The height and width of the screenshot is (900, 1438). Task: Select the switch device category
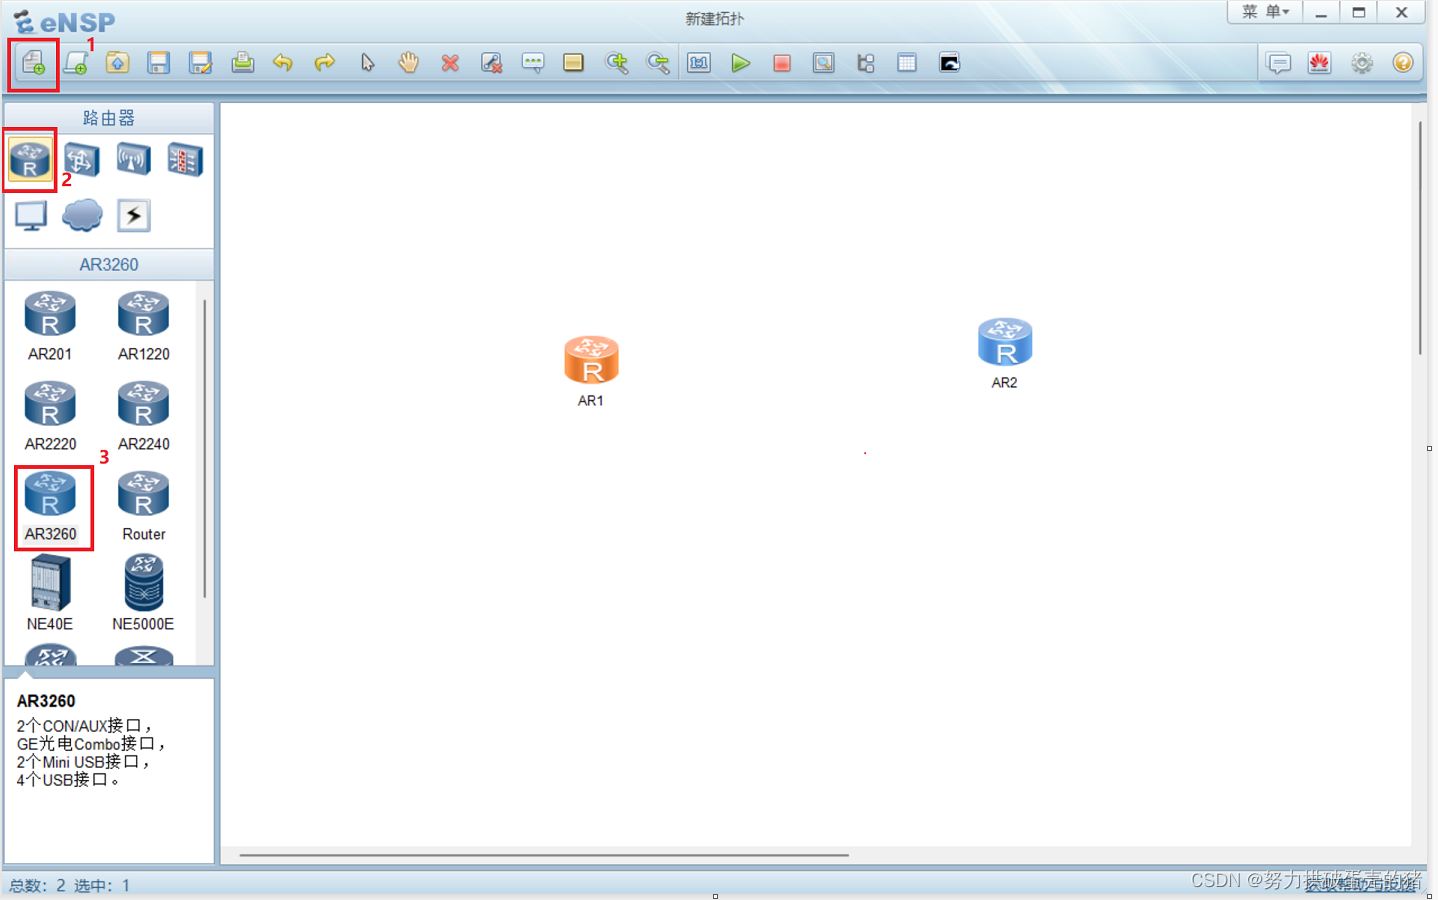point(81,159)
